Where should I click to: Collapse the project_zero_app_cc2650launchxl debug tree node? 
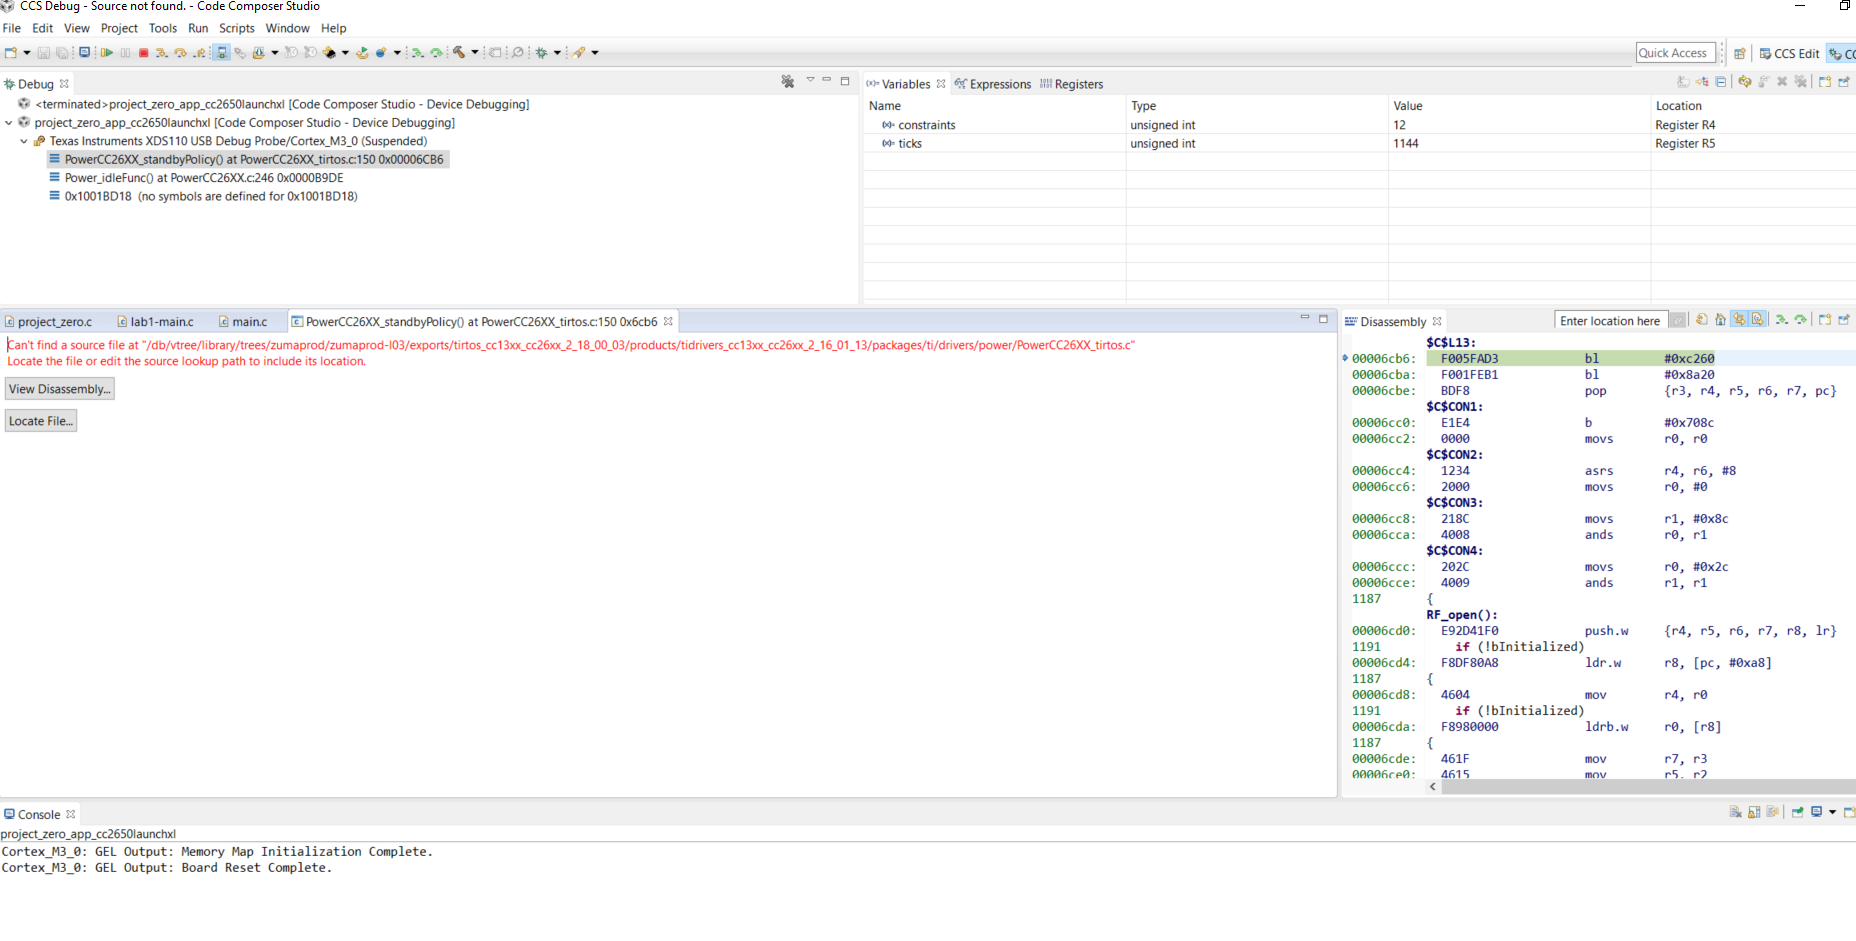[9, 123]
